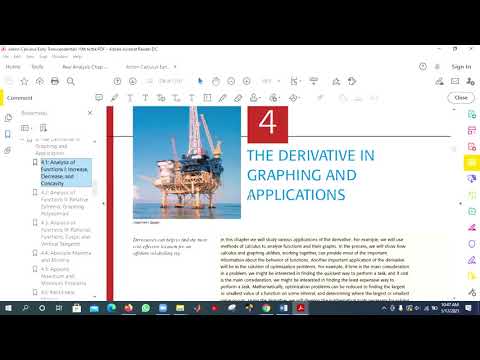The image size is (480, 360).
Task: Open bookmark 4.1 Analysis of Functions I
Action: pos(66,173)
